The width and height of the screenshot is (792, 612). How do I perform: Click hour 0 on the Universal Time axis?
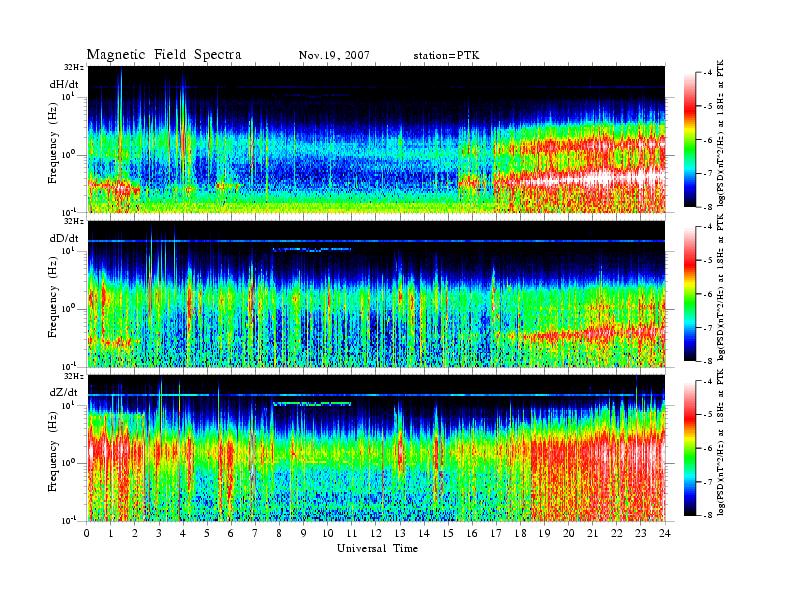pos(87,534)
